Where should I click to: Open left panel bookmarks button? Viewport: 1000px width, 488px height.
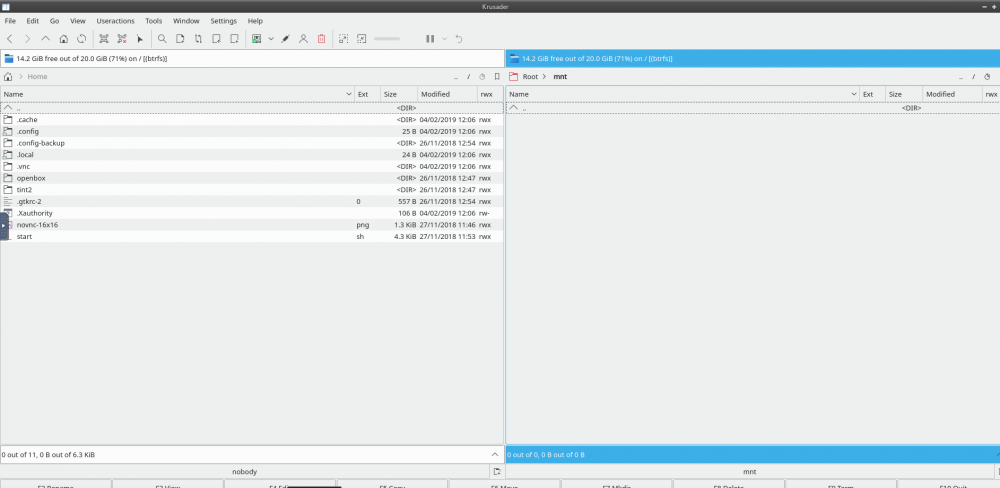click(x=497, y=77)
